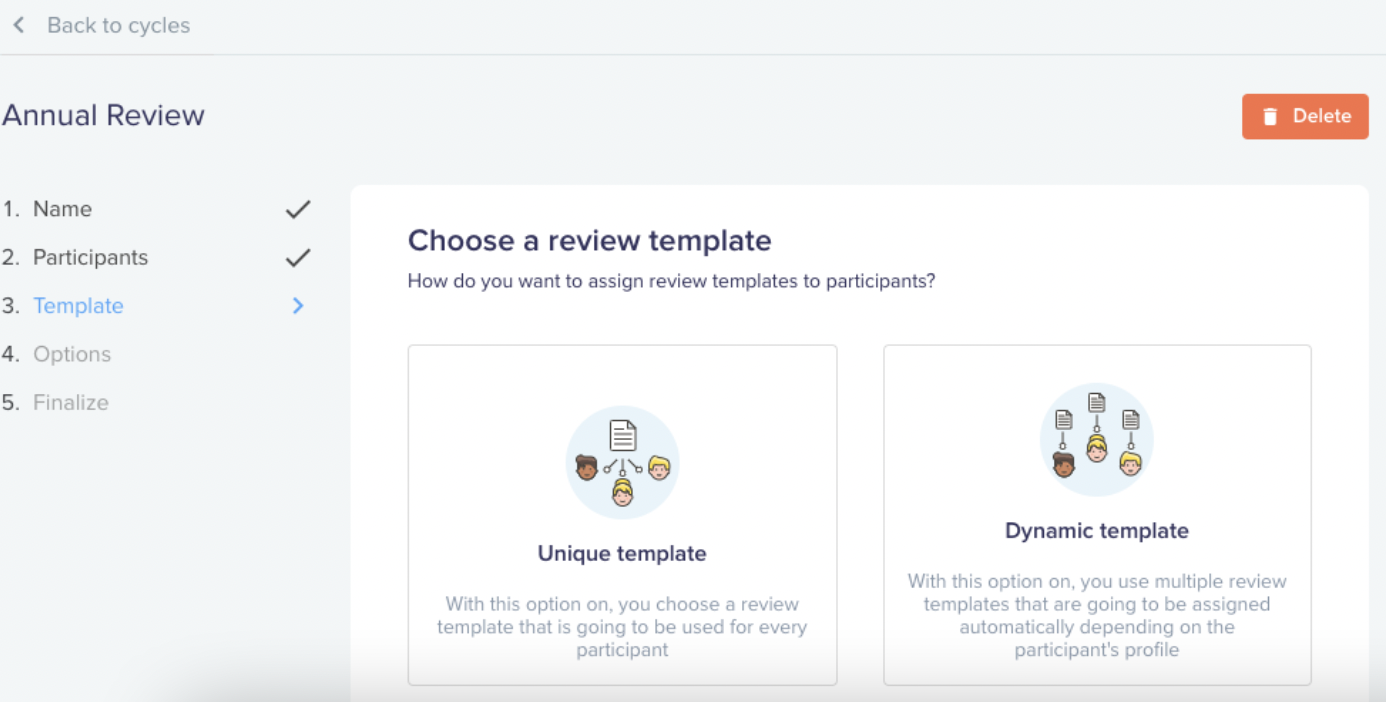The image size is (1386, 702).
Task: Open the Options step
Action: pos(72,354)
